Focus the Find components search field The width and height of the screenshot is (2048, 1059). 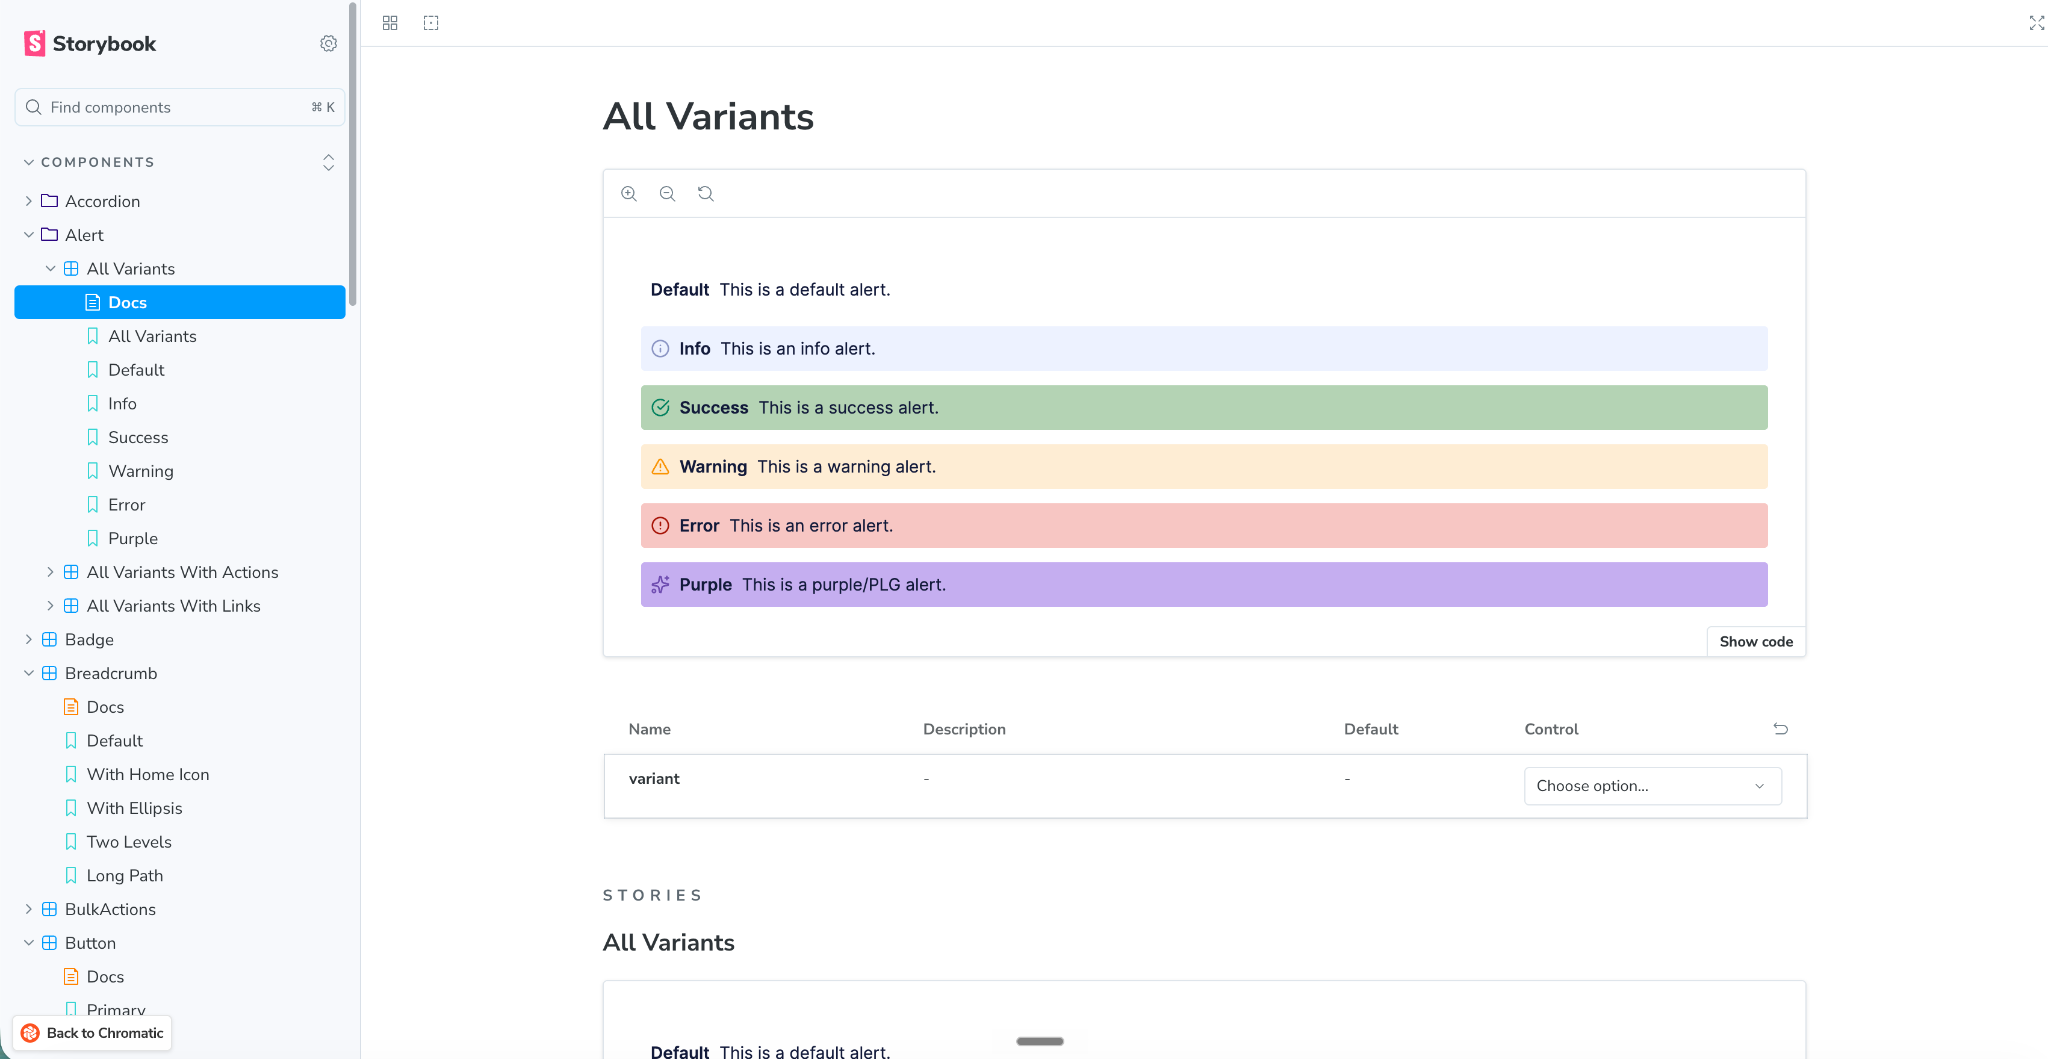pyautogui.click(x=180, y=107)
